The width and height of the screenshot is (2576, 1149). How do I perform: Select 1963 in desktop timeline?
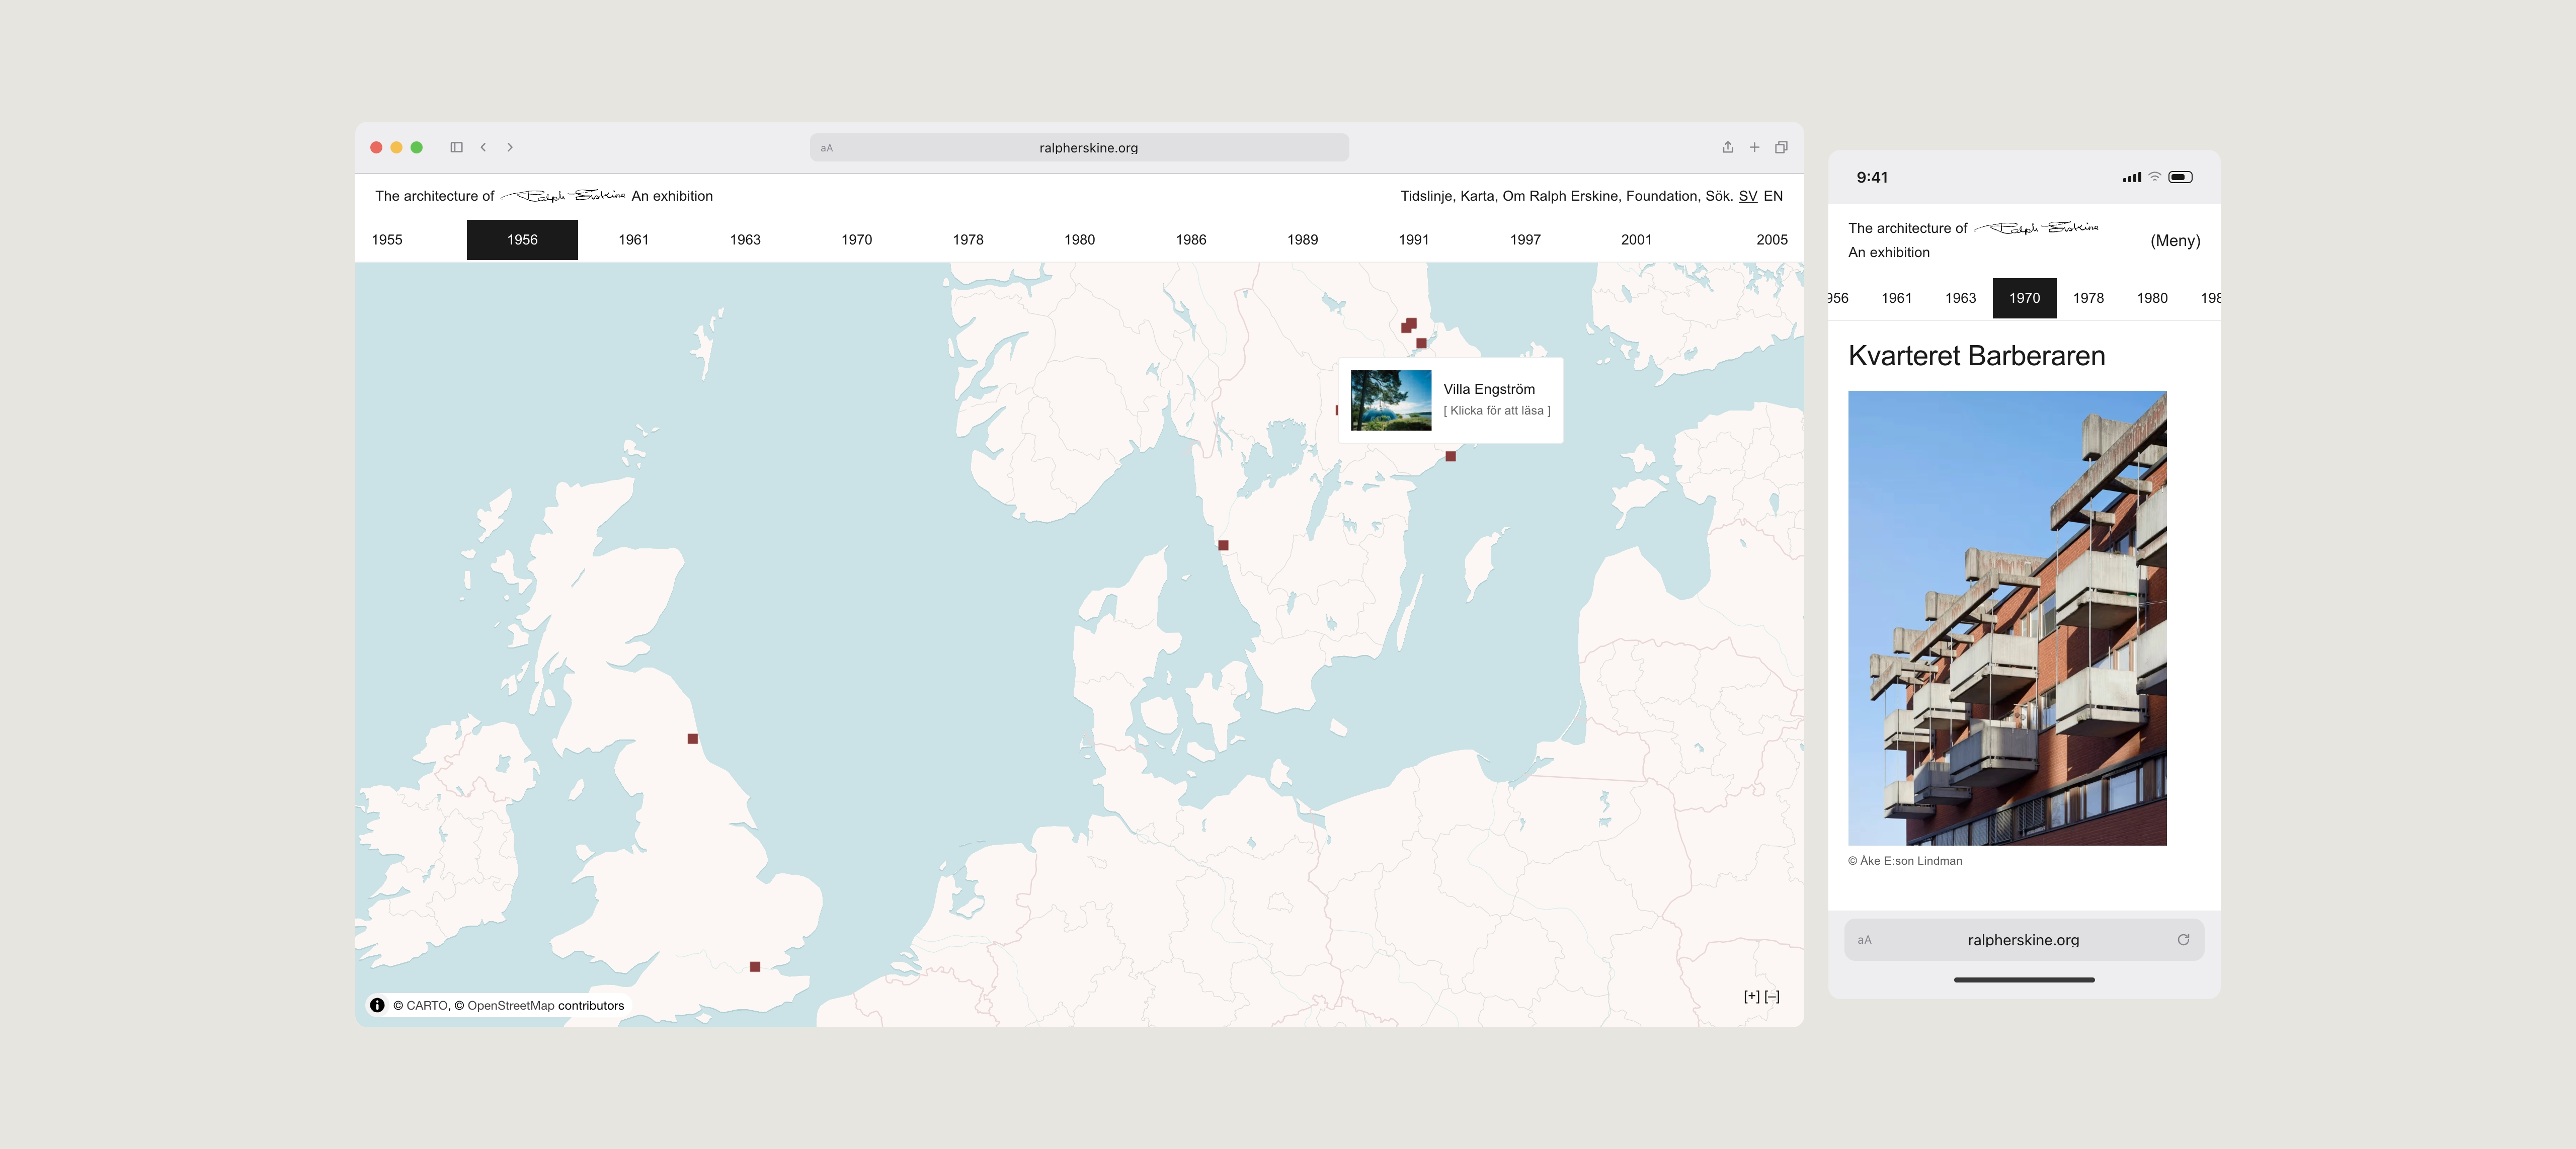click(745, 240)
